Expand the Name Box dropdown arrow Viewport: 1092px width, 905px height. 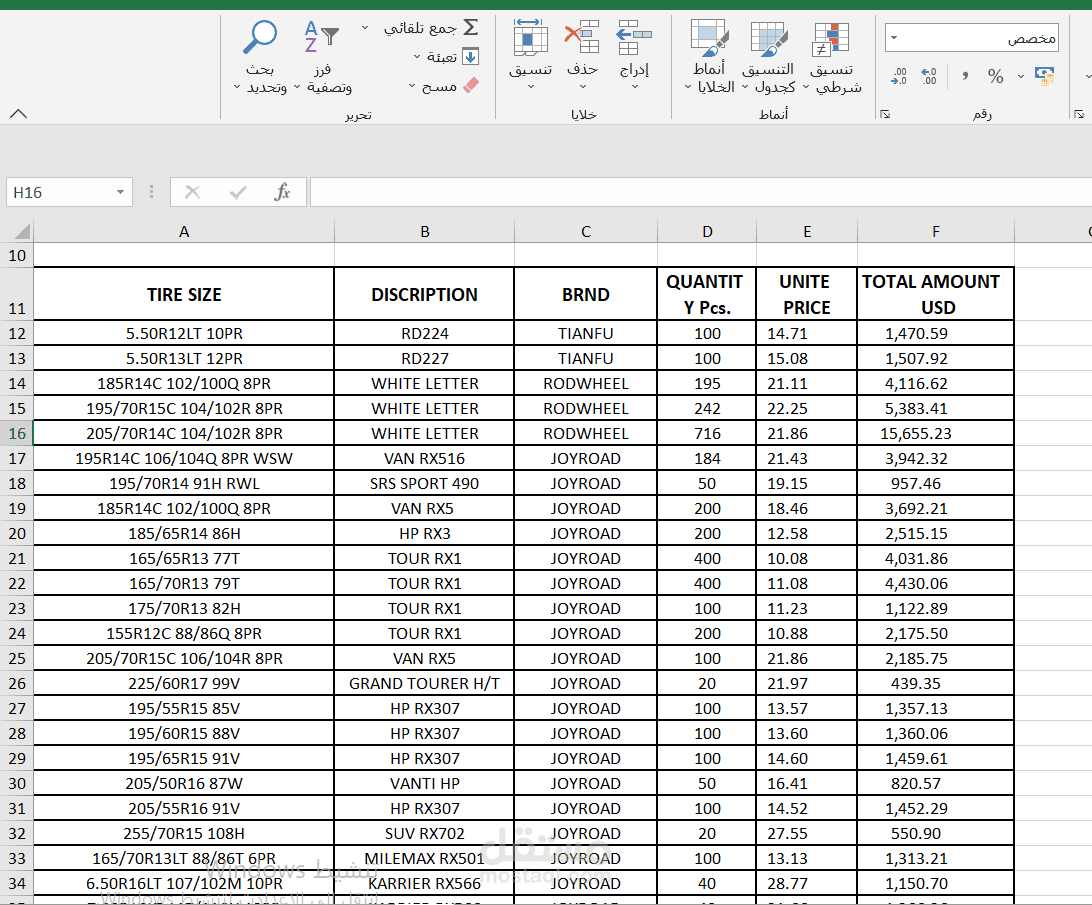click(120, 192)
